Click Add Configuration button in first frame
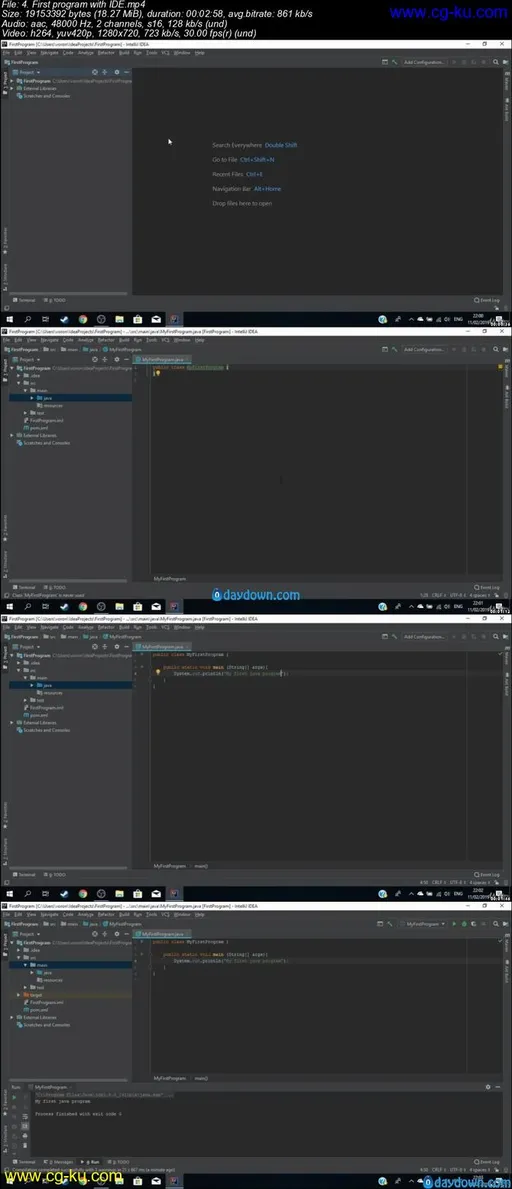Viewport: 512px width, 1189px height. click(x=424, y=62)
